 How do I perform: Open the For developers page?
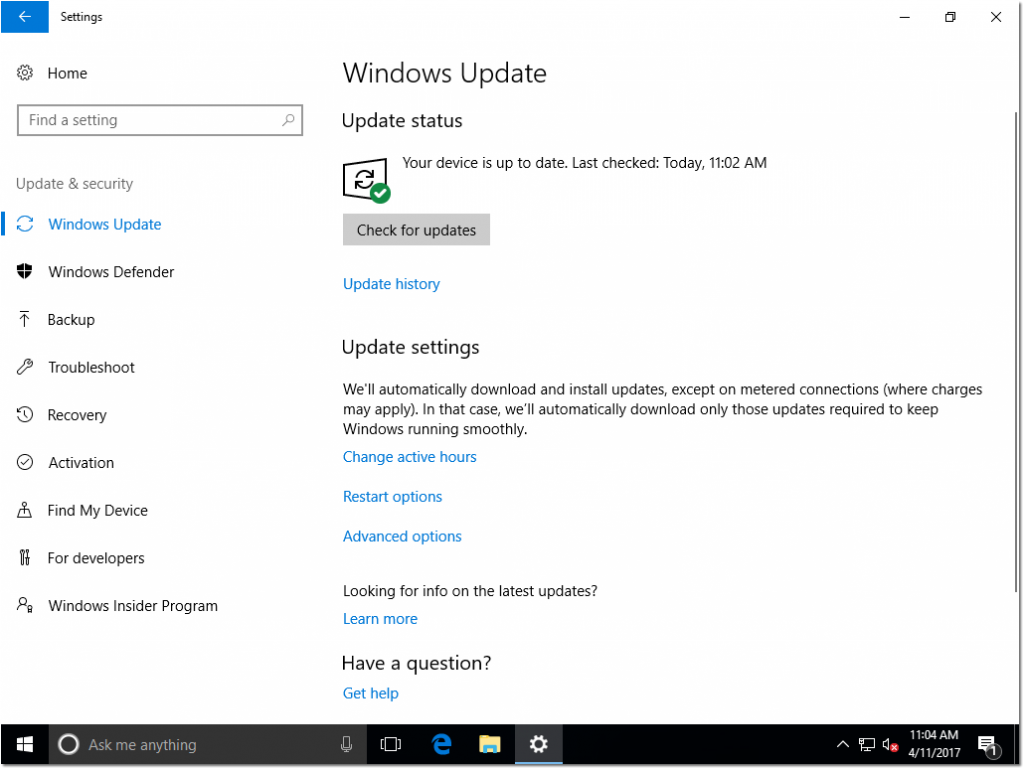(96, 557)
